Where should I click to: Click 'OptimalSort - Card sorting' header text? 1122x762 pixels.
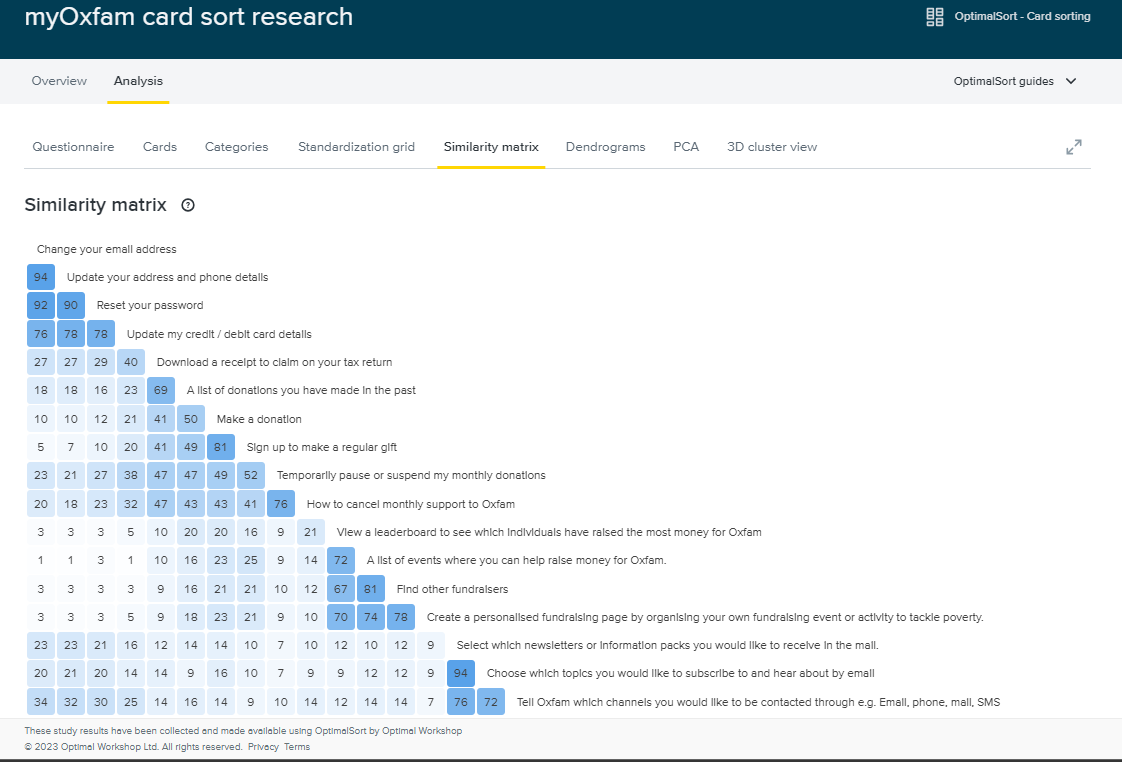click(1023, 16)
